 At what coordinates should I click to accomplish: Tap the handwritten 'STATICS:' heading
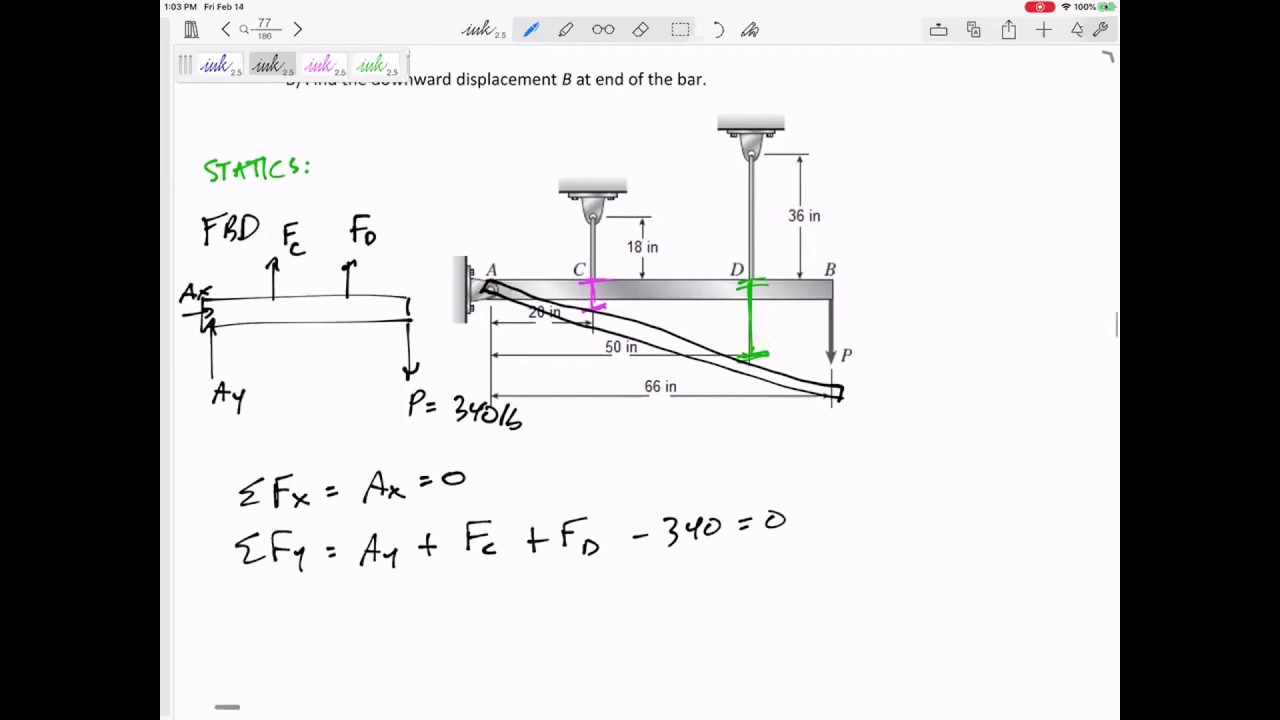click(x=257, y=169)
